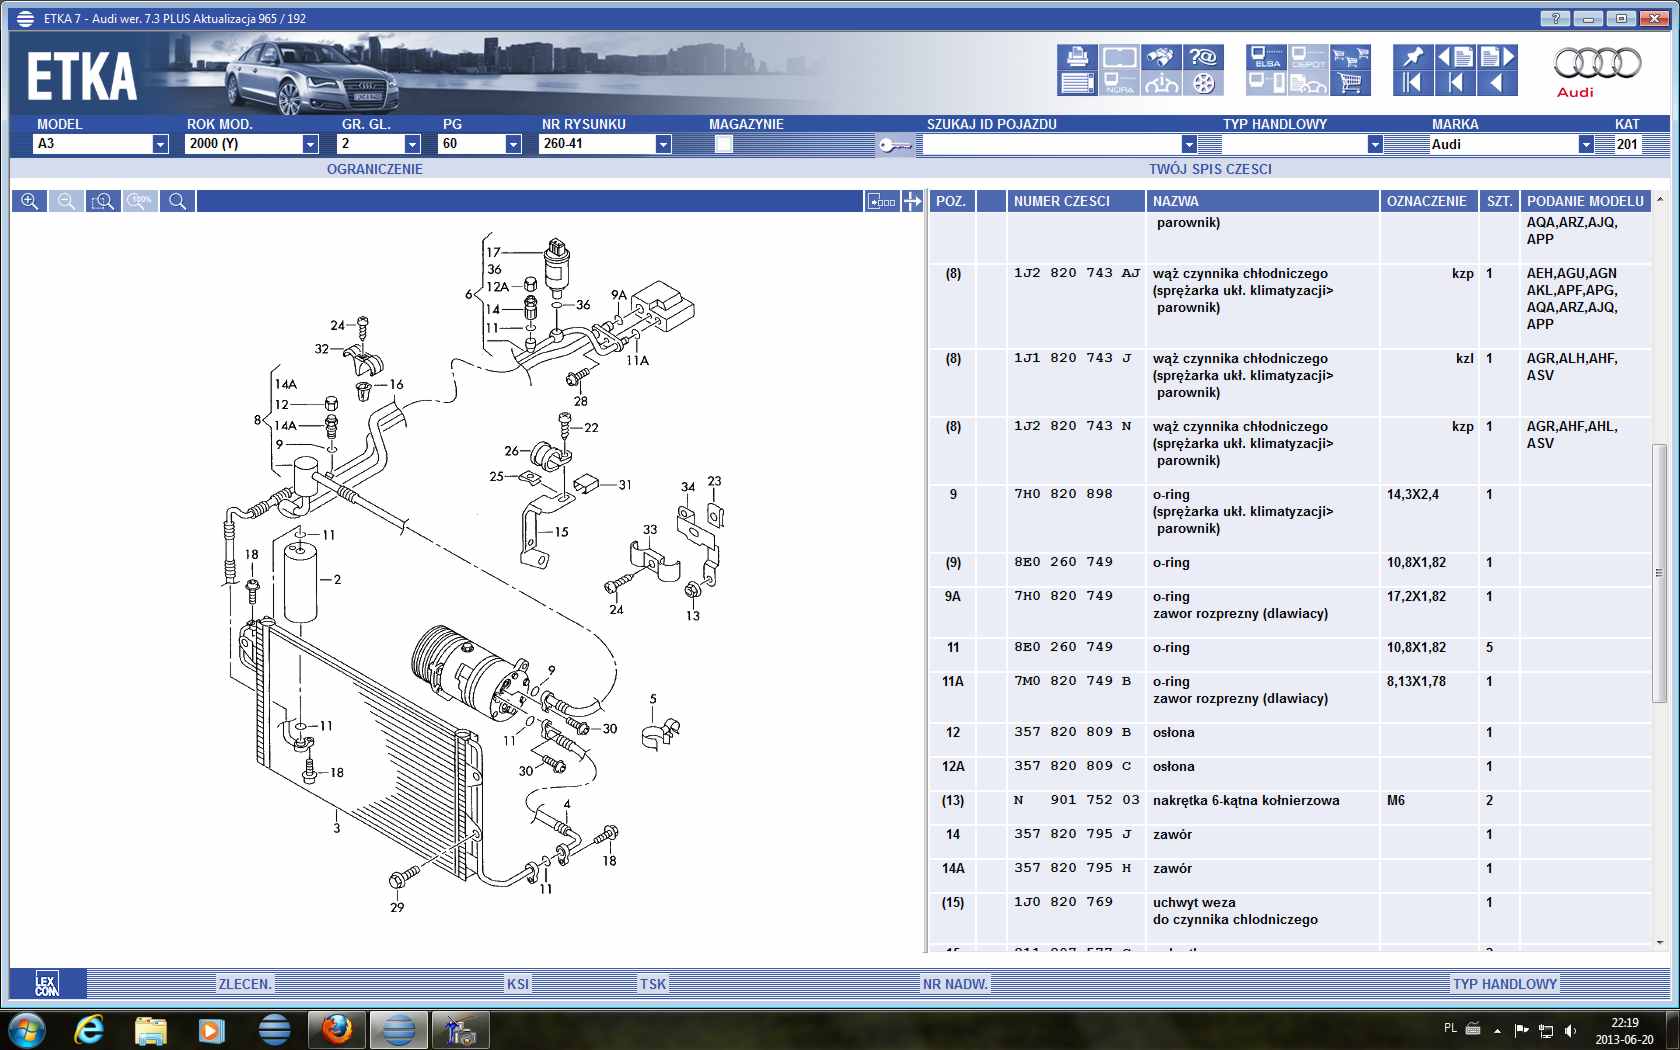Click the parts list scrollbar thumb

pos(1659,573)
